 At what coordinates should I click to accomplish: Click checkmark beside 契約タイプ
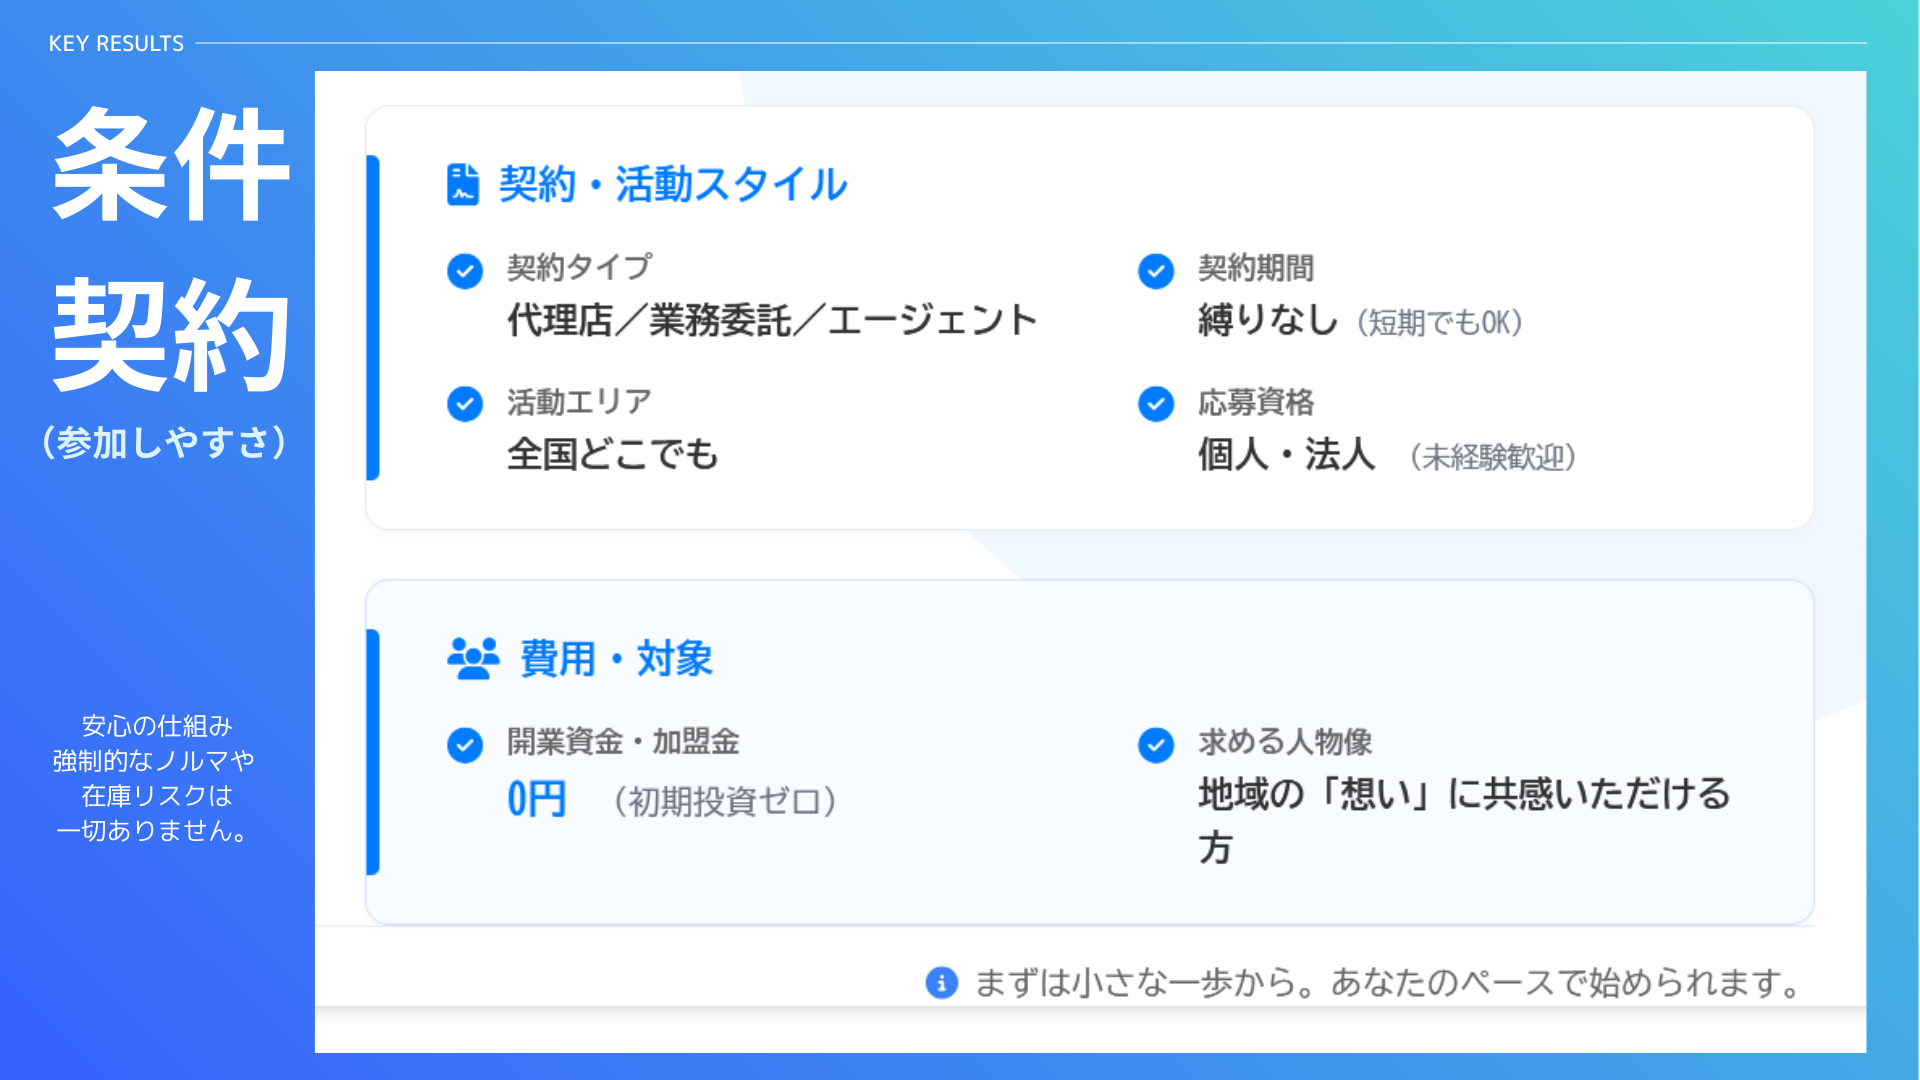click(x=465, y=271)
